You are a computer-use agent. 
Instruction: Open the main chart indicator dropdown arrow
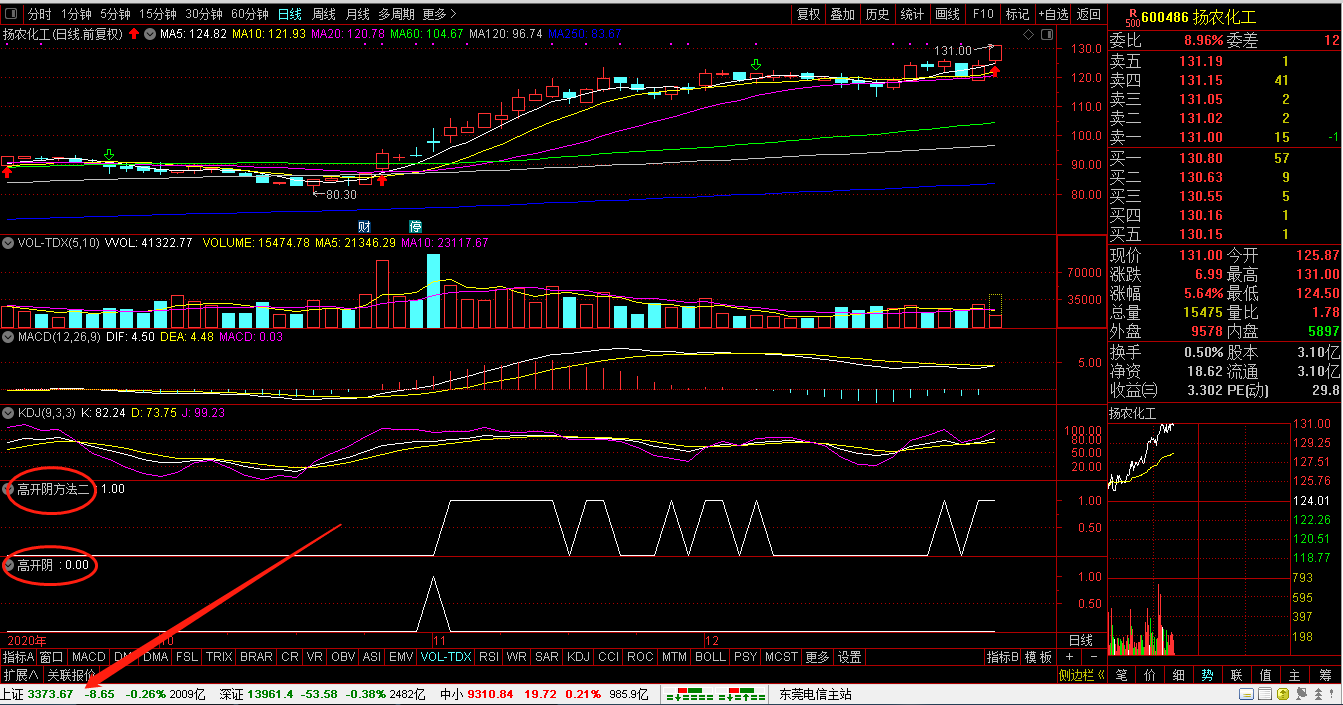150,34
